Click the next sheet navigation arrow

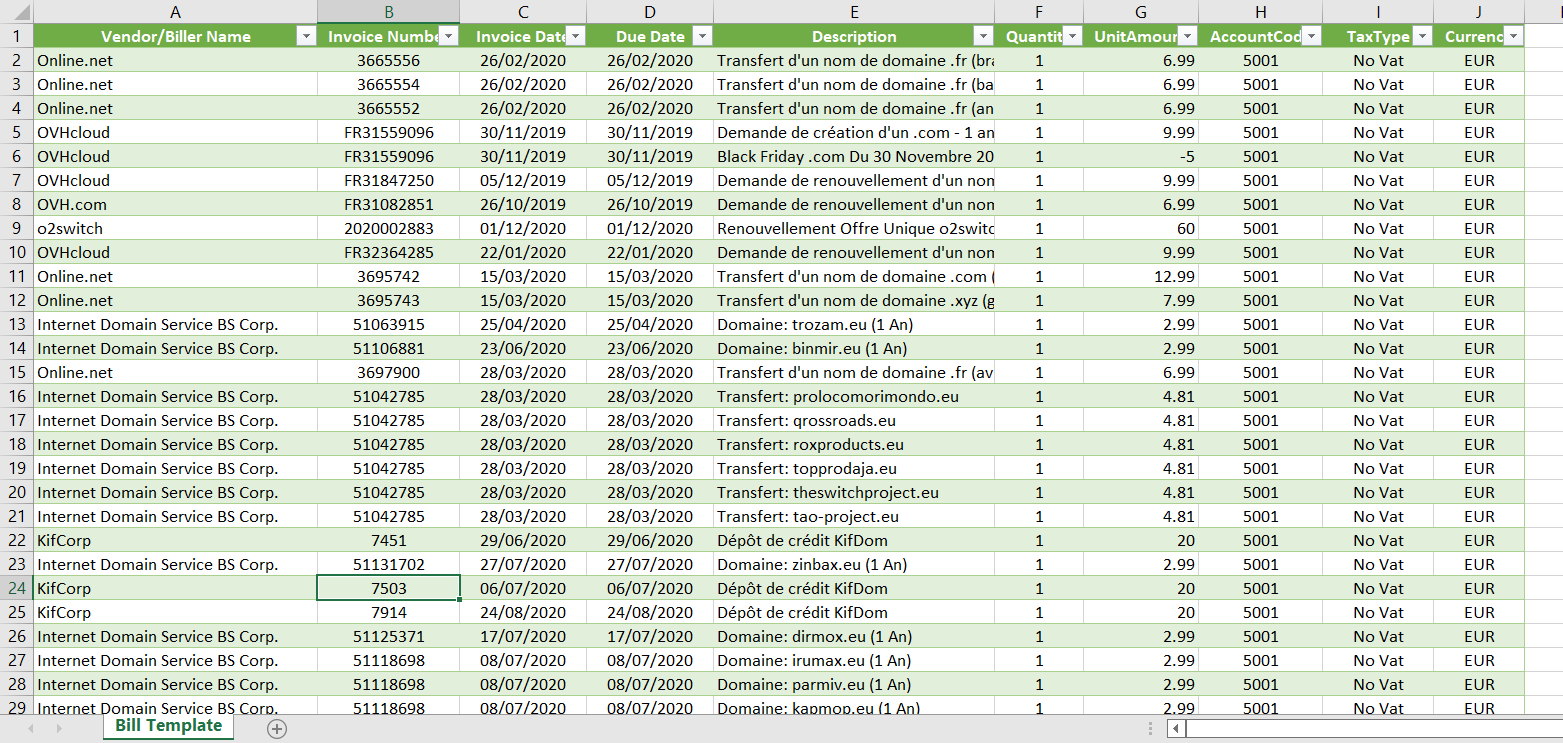(x=59, y=729)
